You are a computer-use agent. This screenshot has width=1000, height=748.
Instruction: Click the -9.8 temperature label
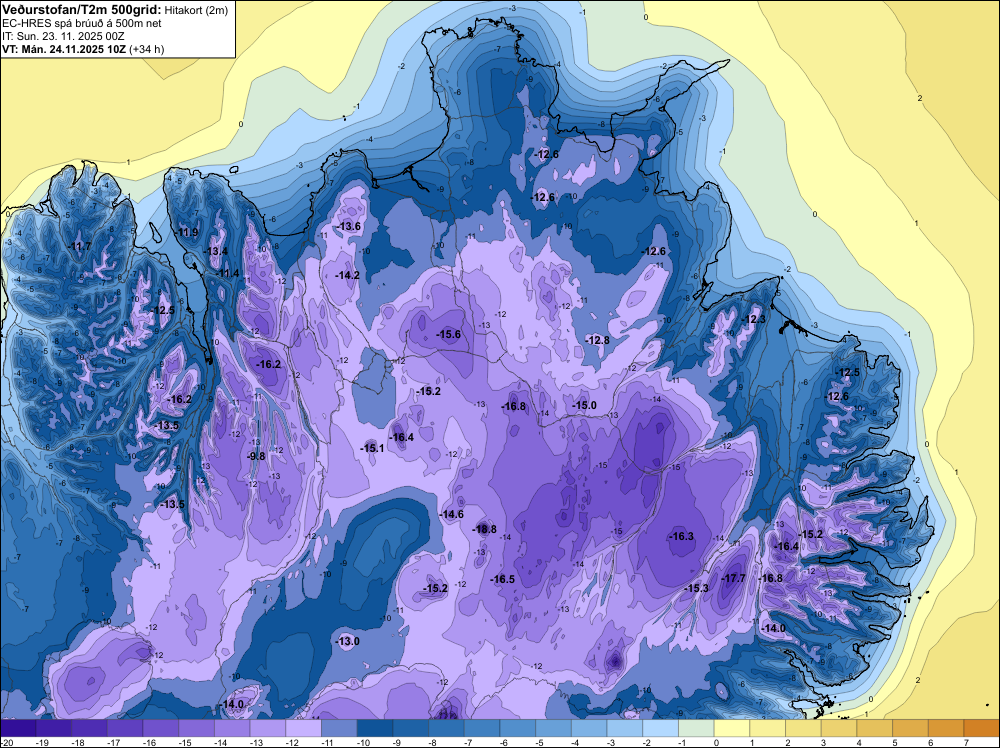click(256, 456)
